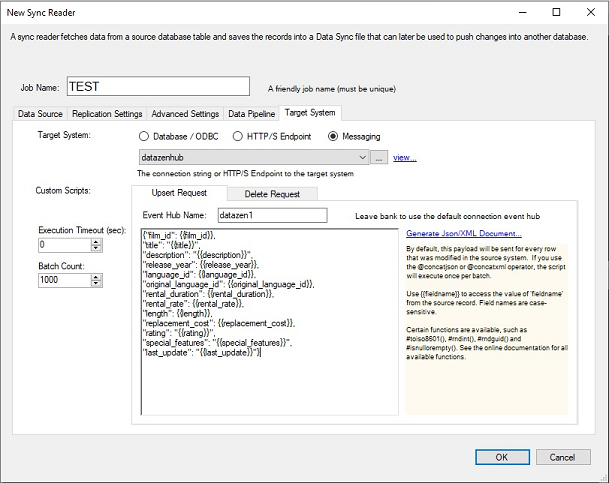This screenshot has height=483, width=609.
Task: Click the "Leave bank to use the default" hint
Action: (x=447, y=216)
